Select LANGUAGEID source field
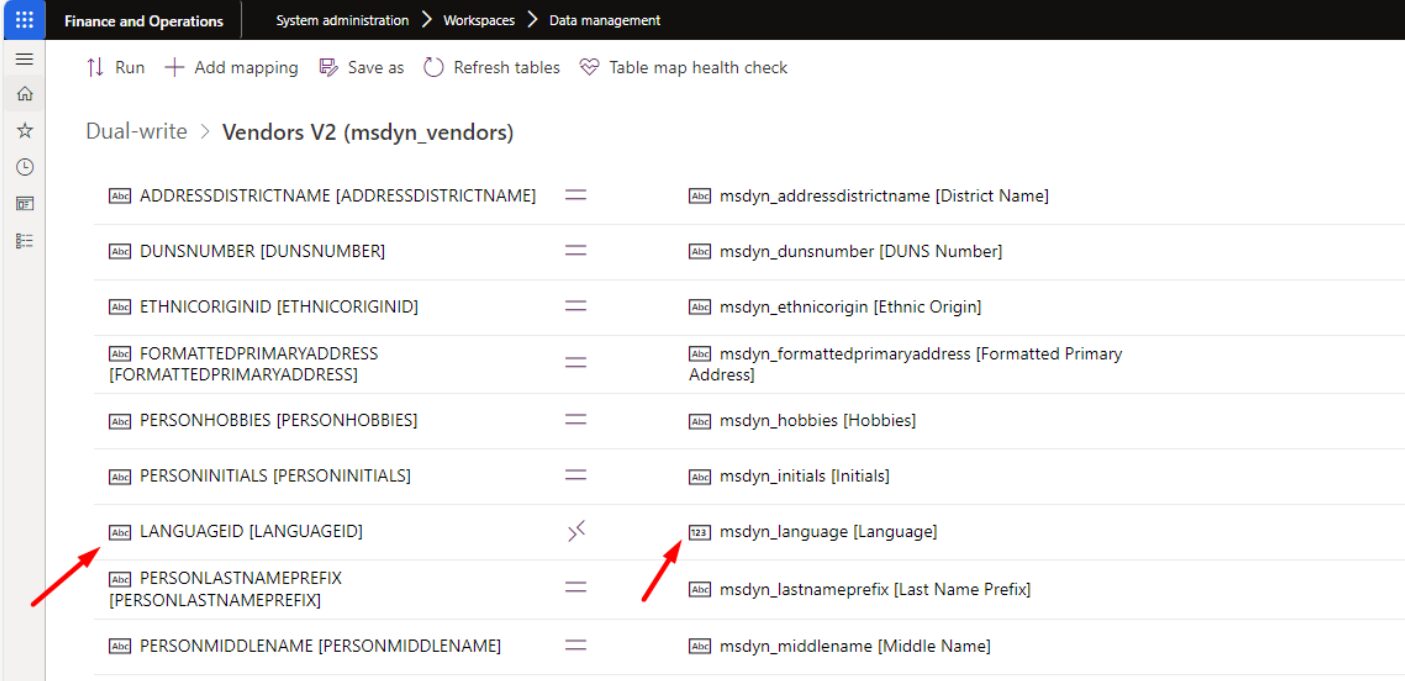The width and height of the screenshot is (1405, 681). [251, 532]
